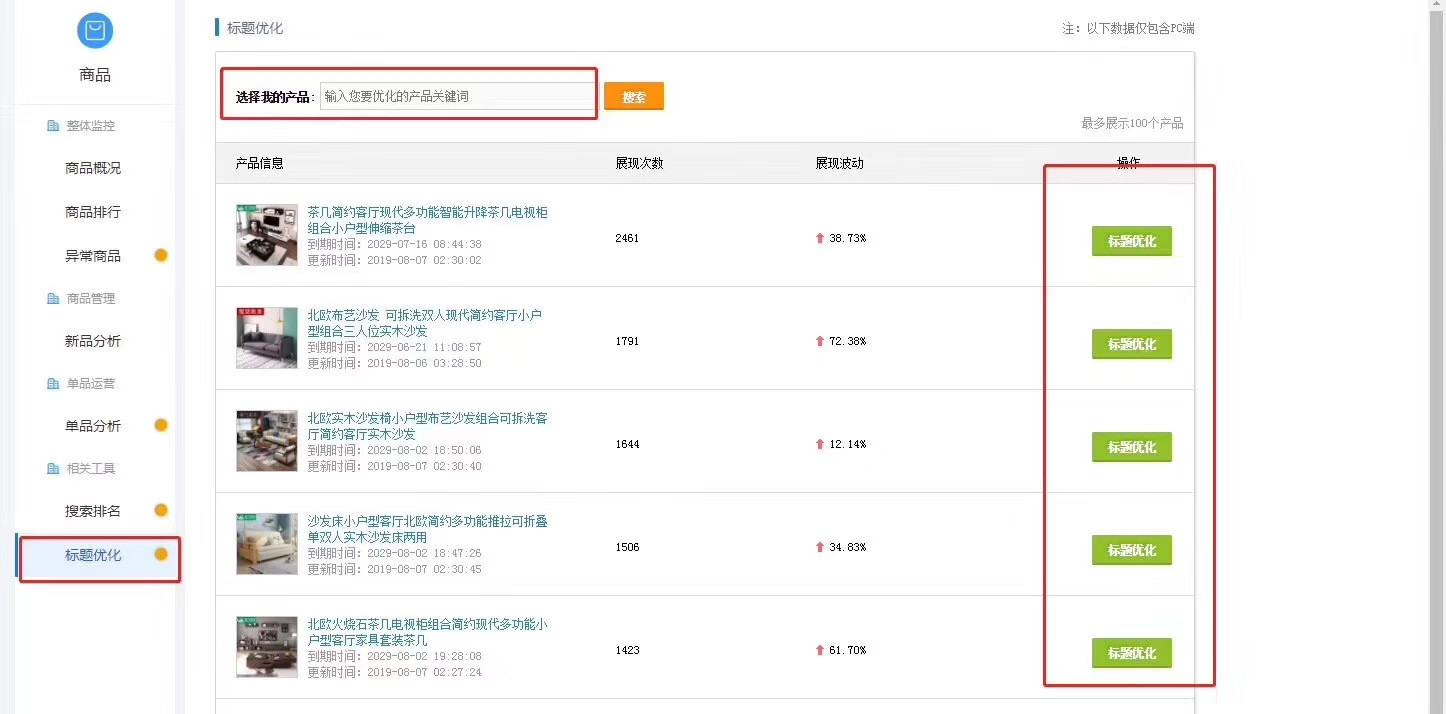
Task: Click the 展现波动 column header
Action: 839,163
